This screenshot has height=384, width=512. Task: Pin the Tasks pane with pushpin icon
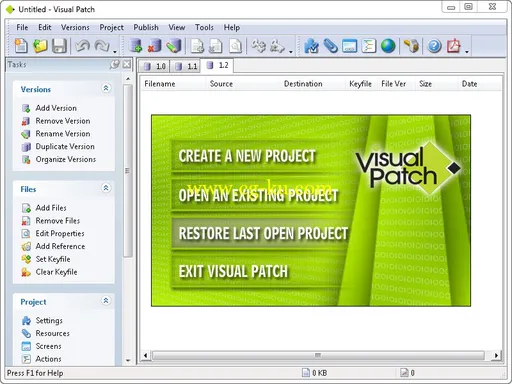115,64
